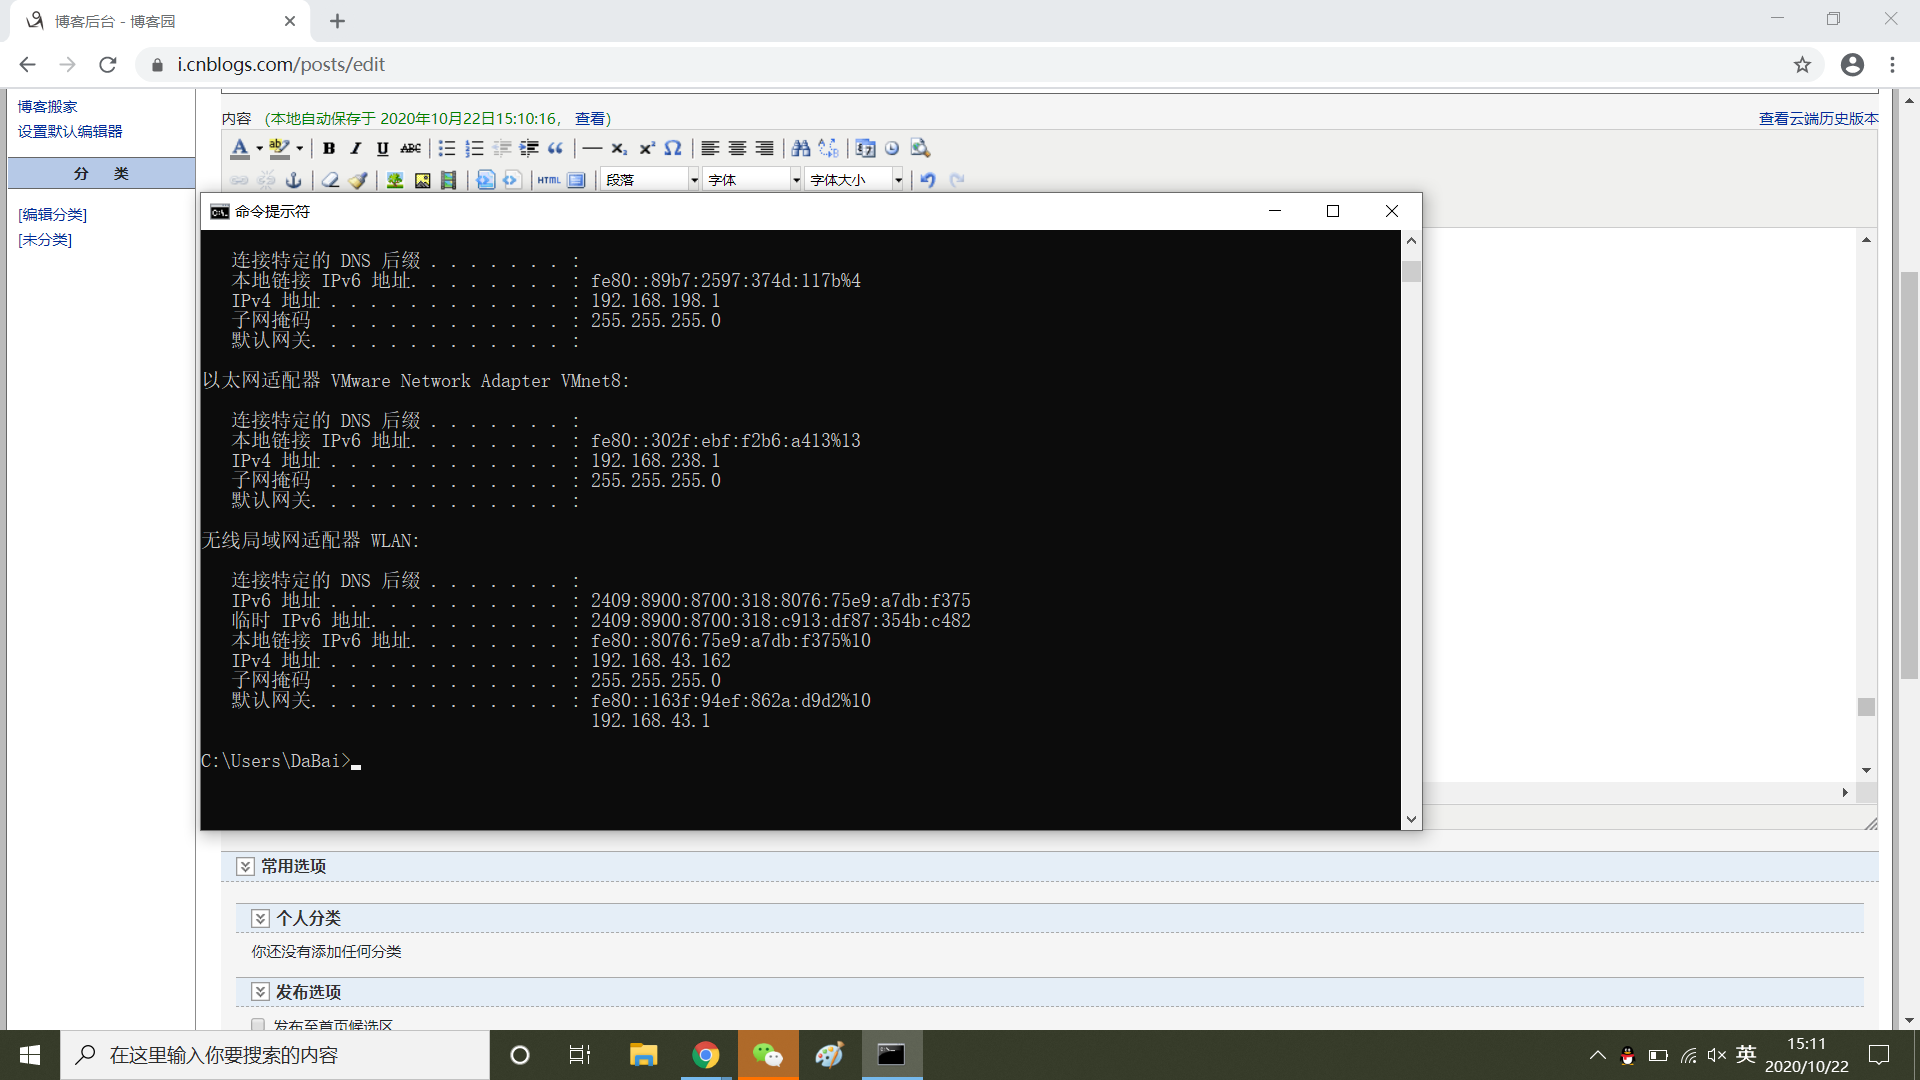Open 查看云端历史版本 link
1920x1080 pixels.
1818,119
